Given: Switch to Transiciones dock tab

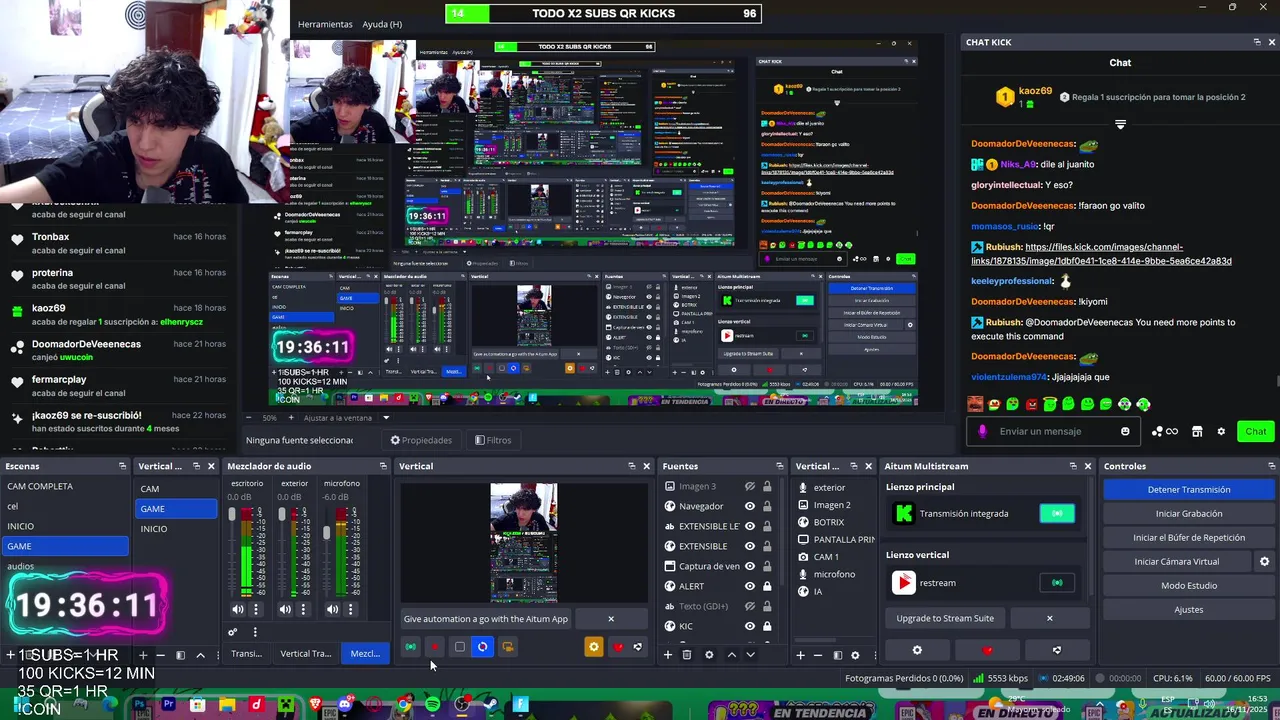Looking at the screenshot, I should point(246,654).
